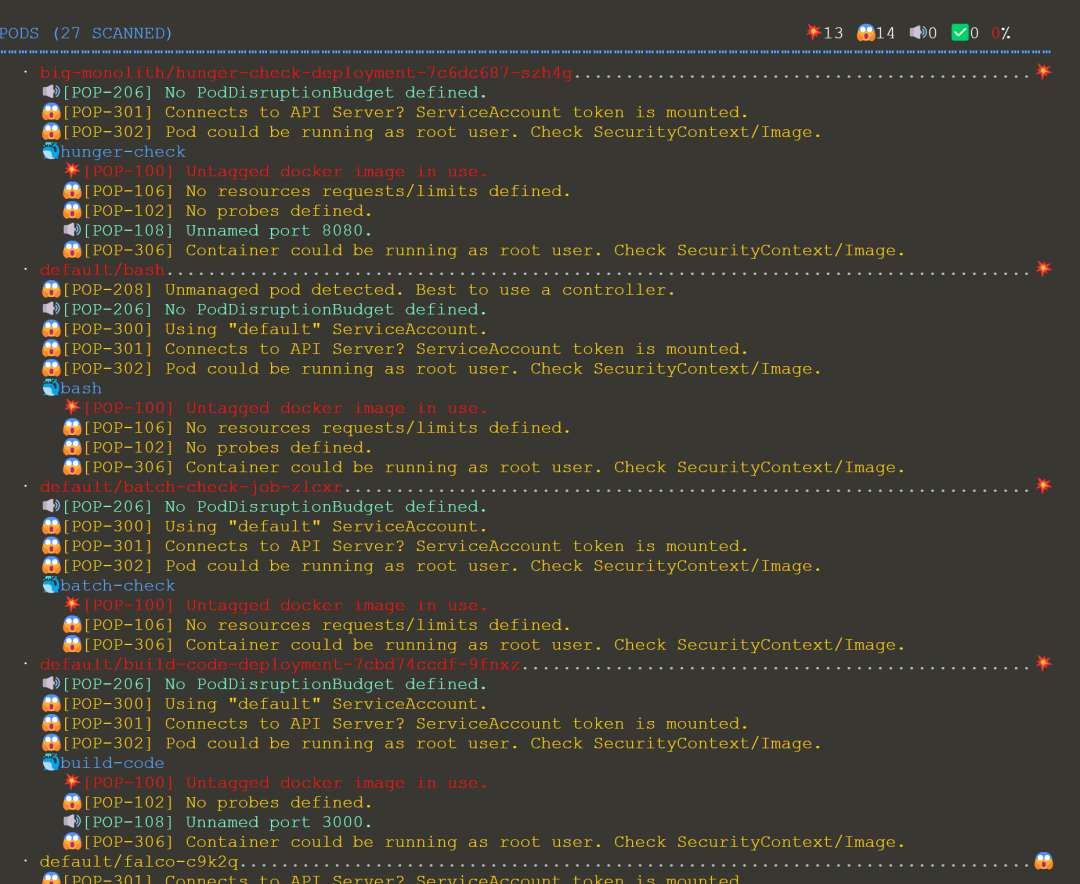Click explosion icon at end of big-monolith row
Image resolution: width=1080 pixels, height=884 pixels.
(1043, 71)
